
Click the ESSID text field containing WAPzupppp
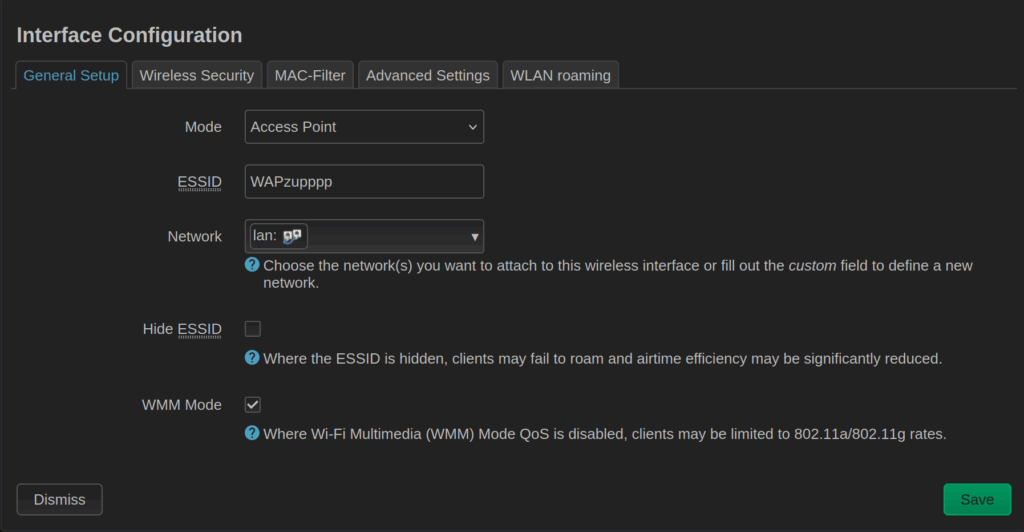tap(364, 182)
